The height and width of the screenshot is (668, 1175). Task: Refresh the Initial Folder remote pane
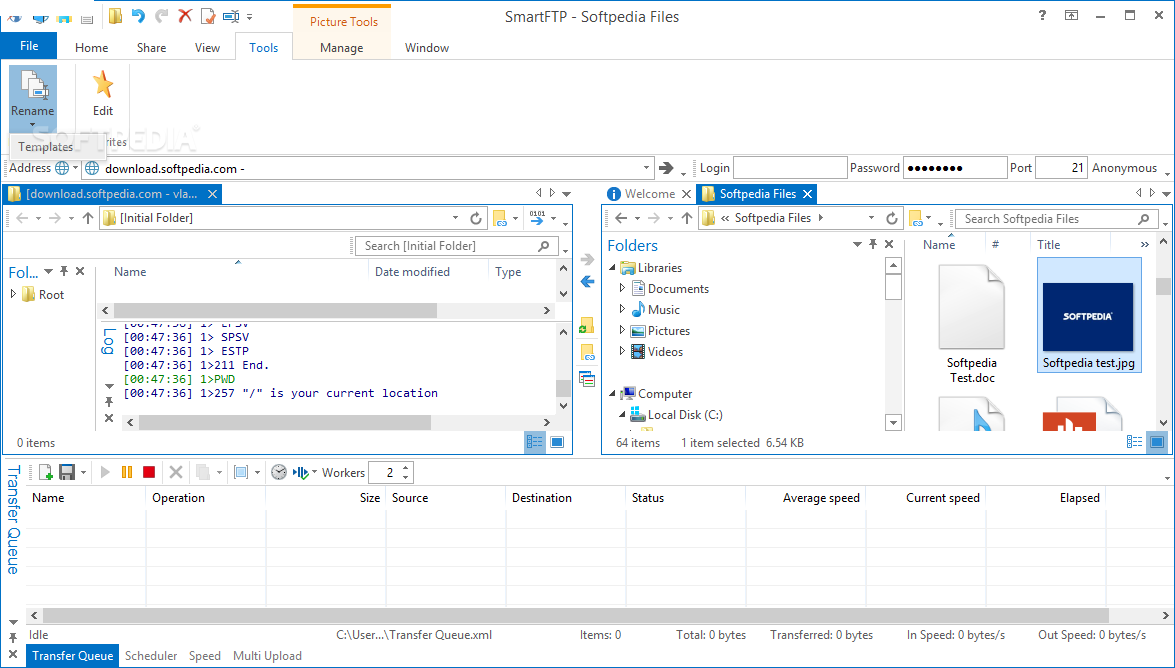pos(476,218)
